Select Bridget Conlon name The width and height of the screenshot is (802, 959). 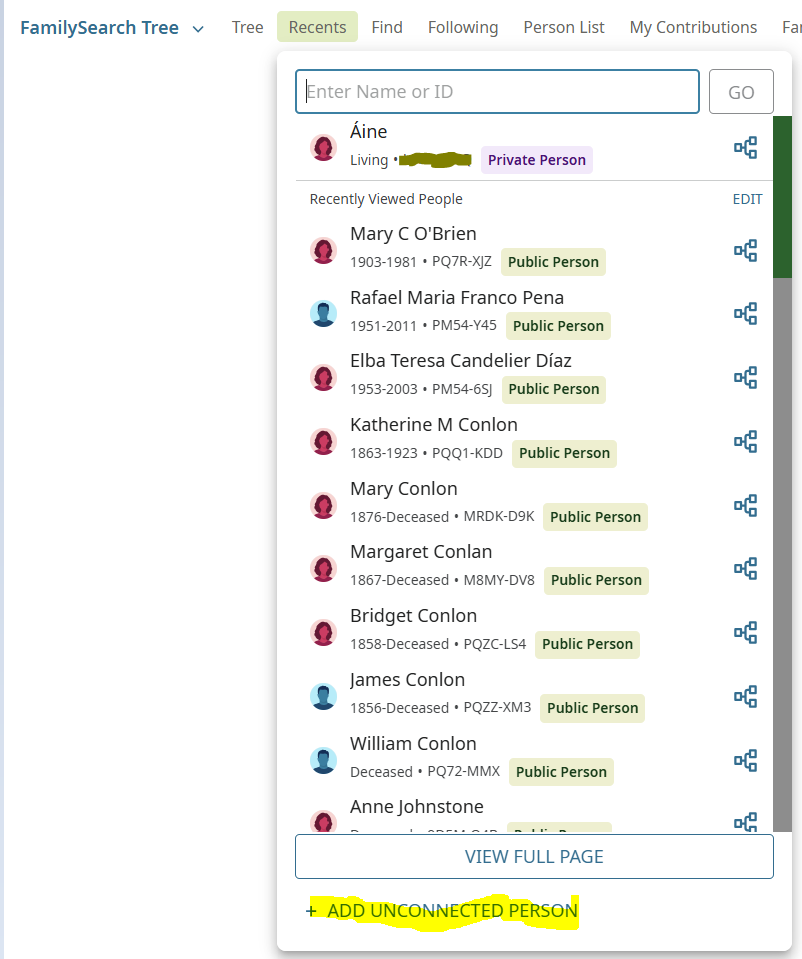click(413, 616)
